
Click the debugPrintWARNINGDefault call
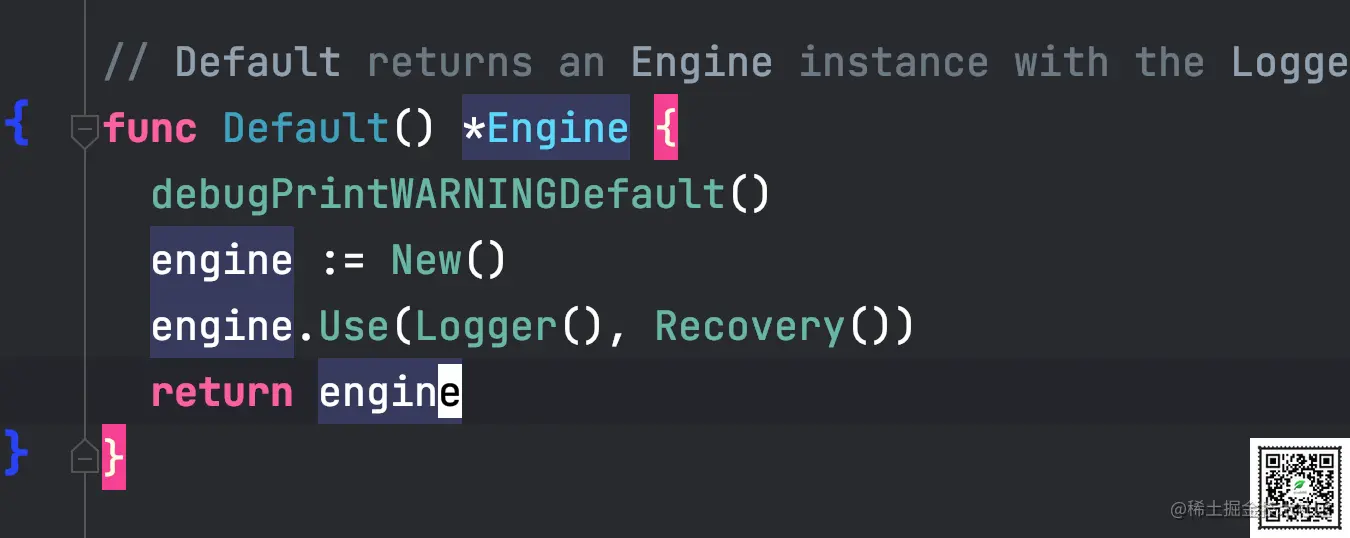pos(460,194)
